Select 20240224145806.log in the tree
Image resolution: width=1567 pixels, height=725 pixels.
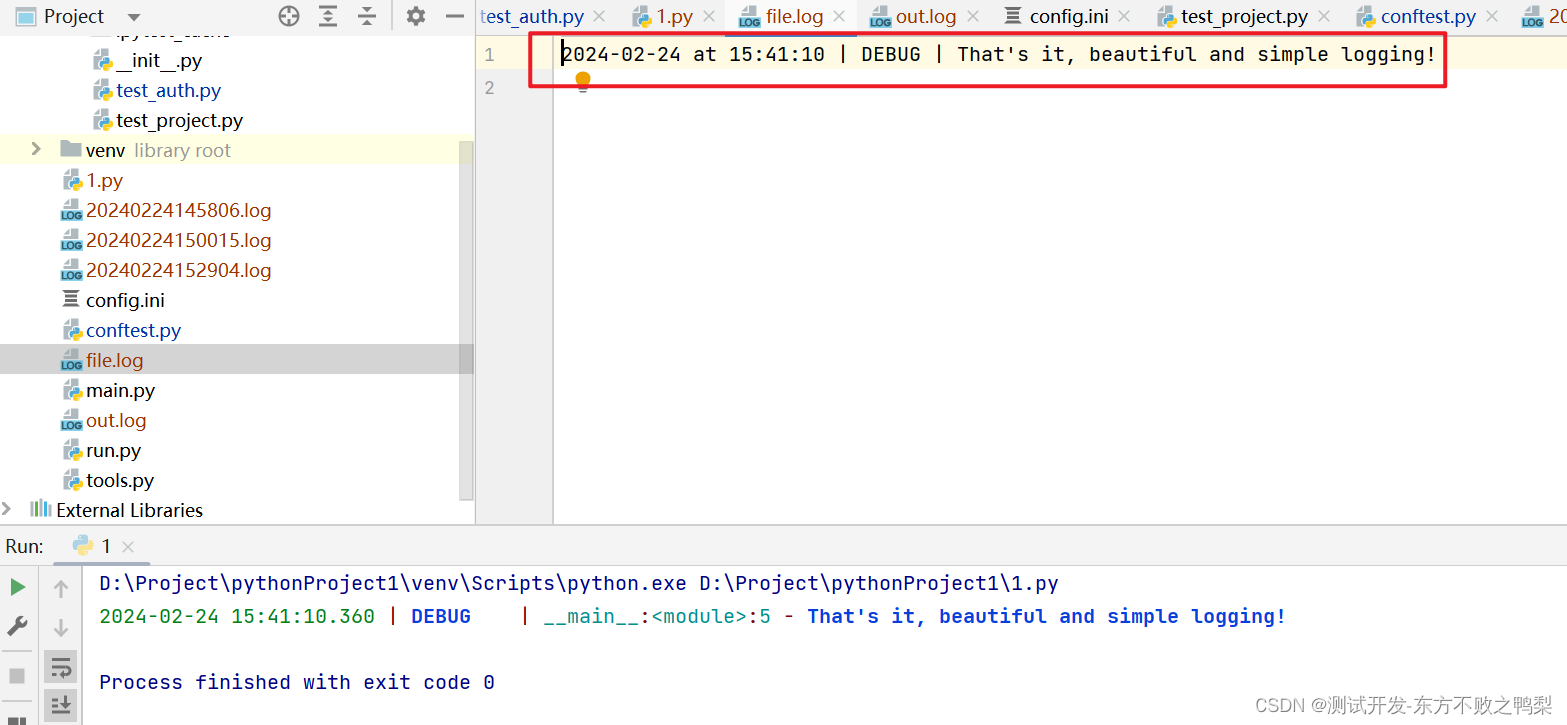(167, 210)
